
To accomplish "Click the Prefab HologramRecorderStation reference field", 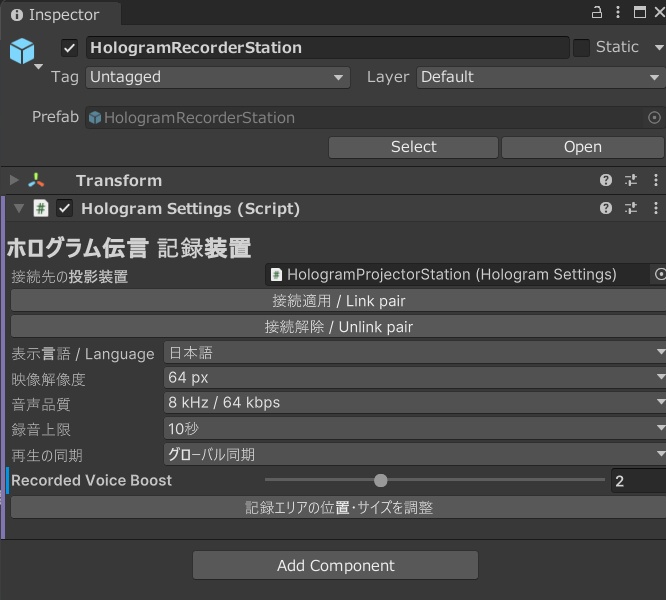I will (365, 118).
